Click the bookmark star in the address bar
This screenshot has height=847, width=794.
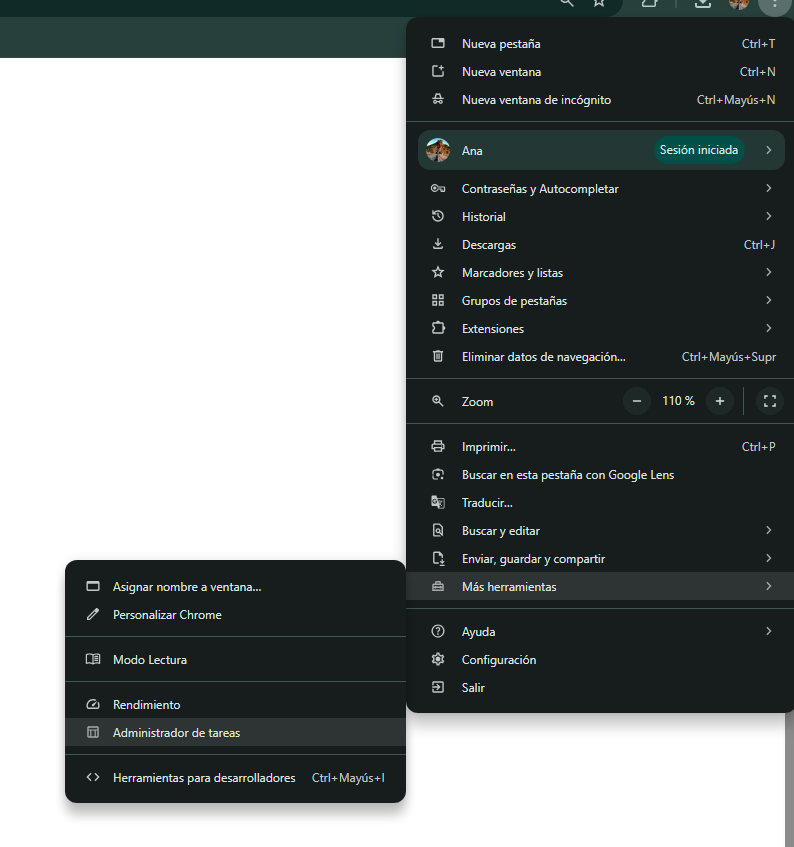click(x=599, y=3)
